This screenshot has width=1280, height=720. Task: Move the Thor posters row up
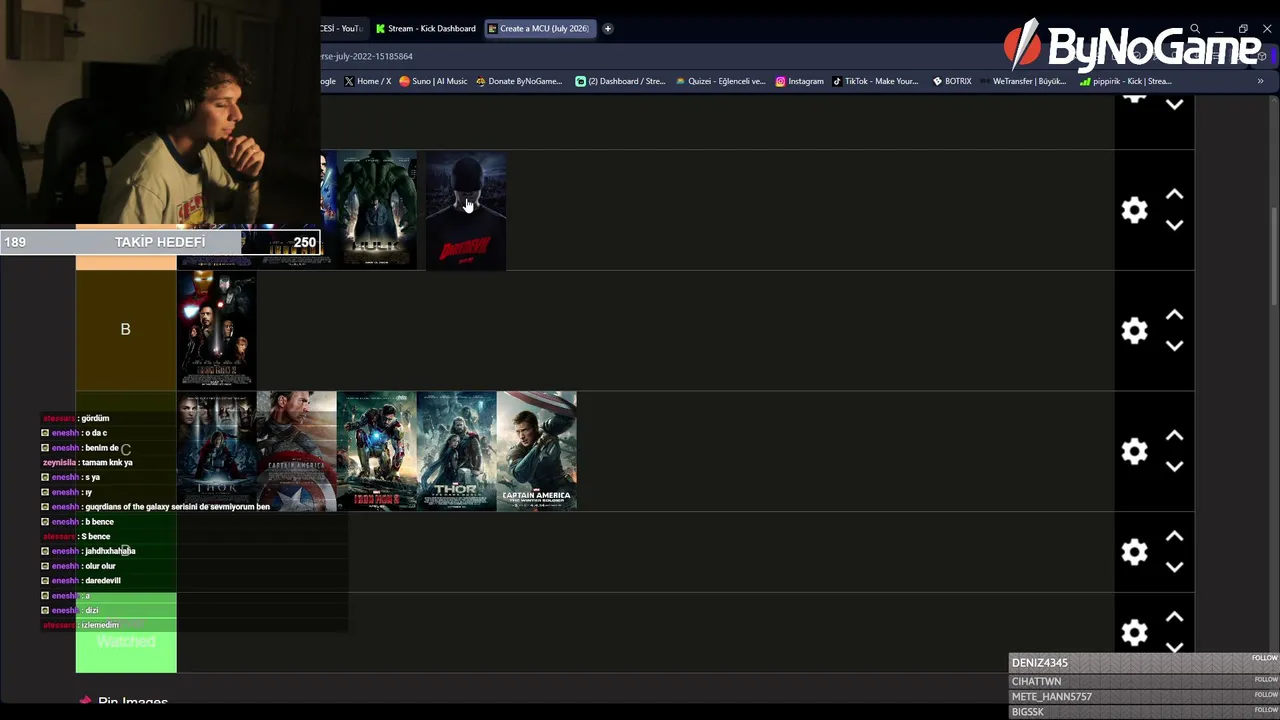[x=1175, y=436]
